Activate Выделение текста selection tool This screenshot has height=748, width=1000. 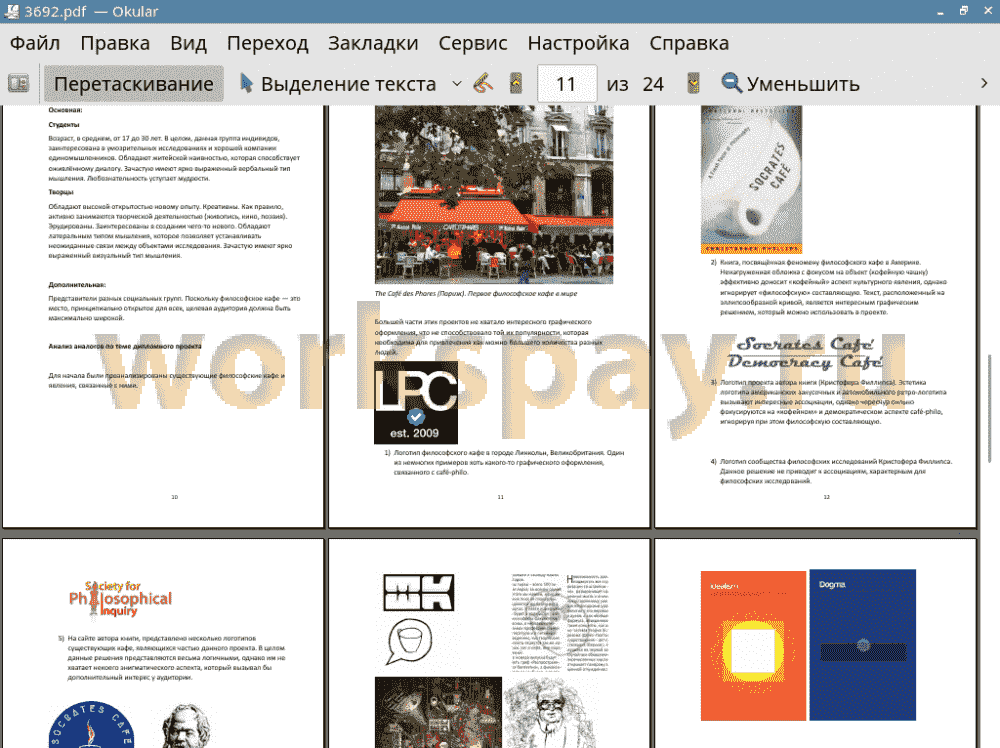(338, 84)
